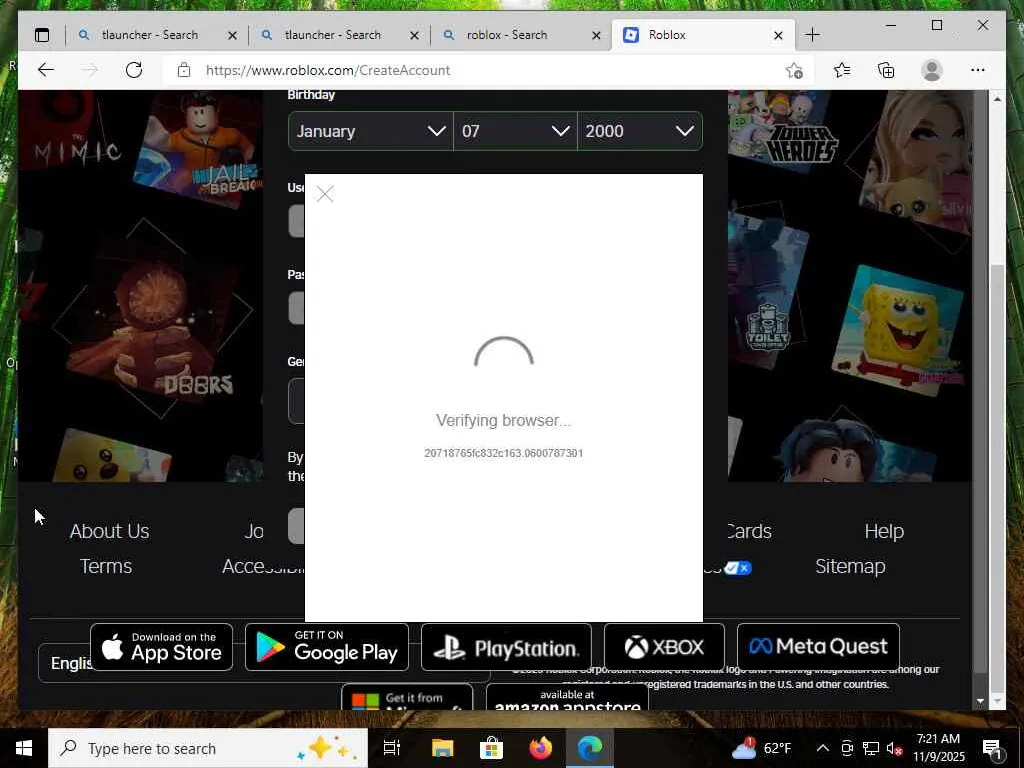The height and width of the screenshot is (768, 1024).
Task: Open a new browser tab
Action: pos(812,35)
